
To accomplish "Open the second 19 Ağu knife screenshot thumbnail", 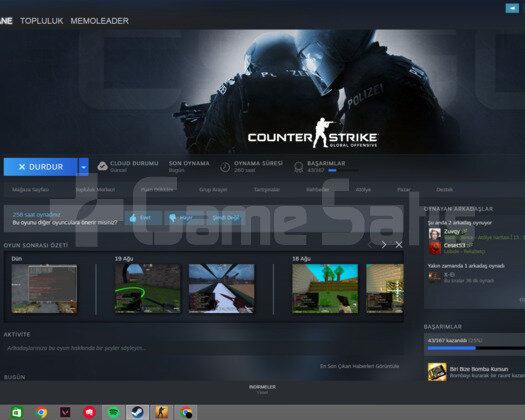I will pos(222,289).
